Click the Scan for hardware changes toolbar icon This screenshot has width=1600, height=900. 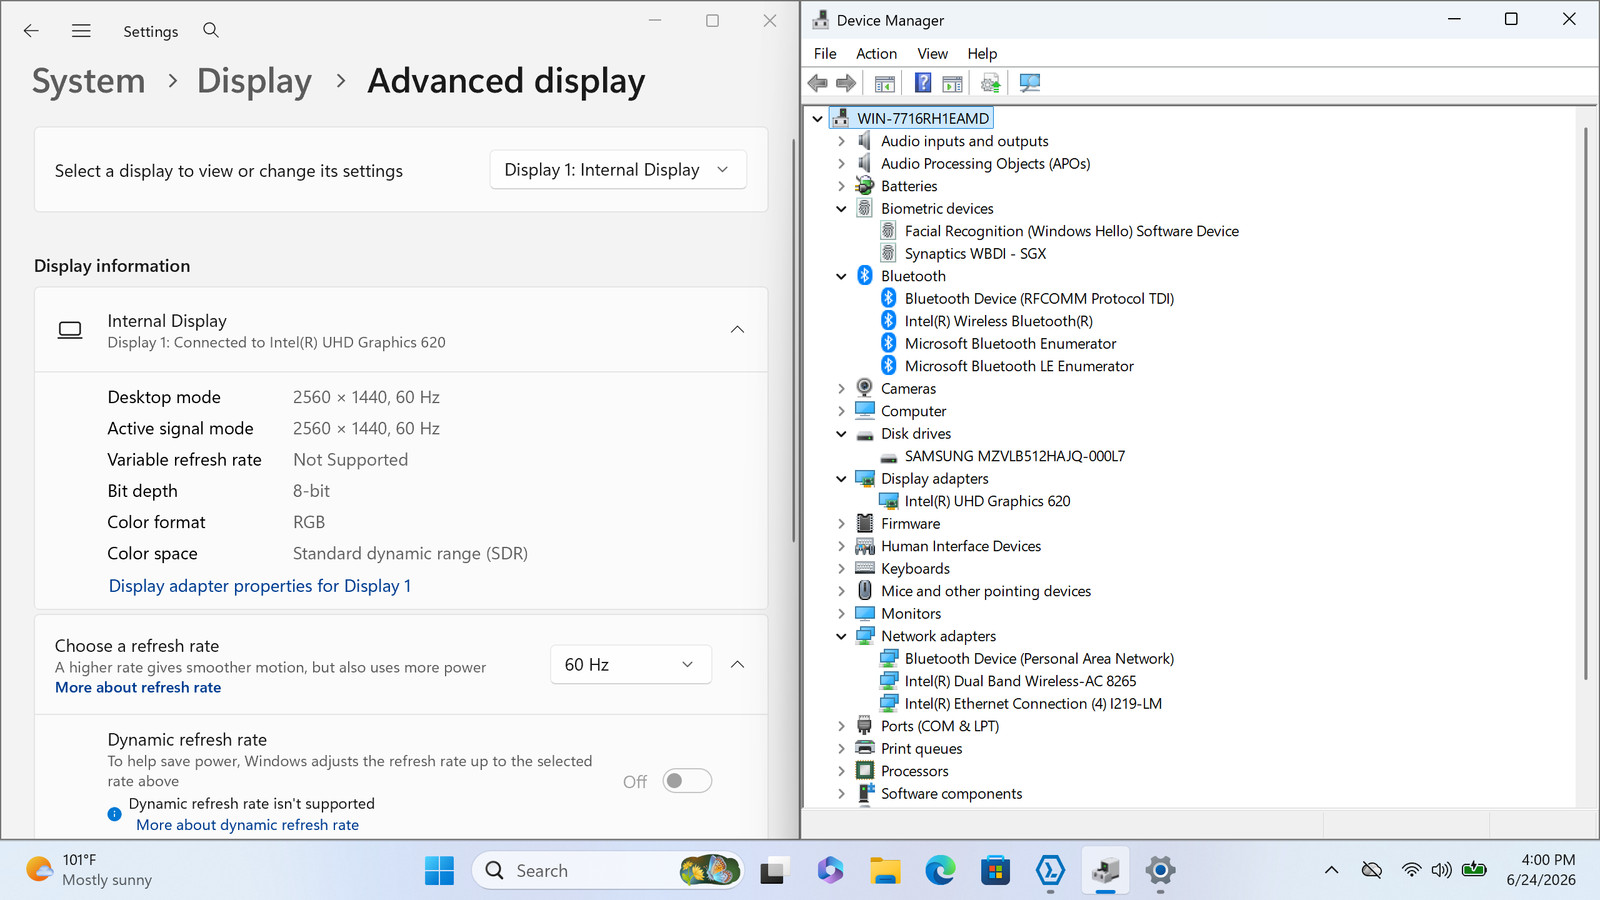point(1029,83)
